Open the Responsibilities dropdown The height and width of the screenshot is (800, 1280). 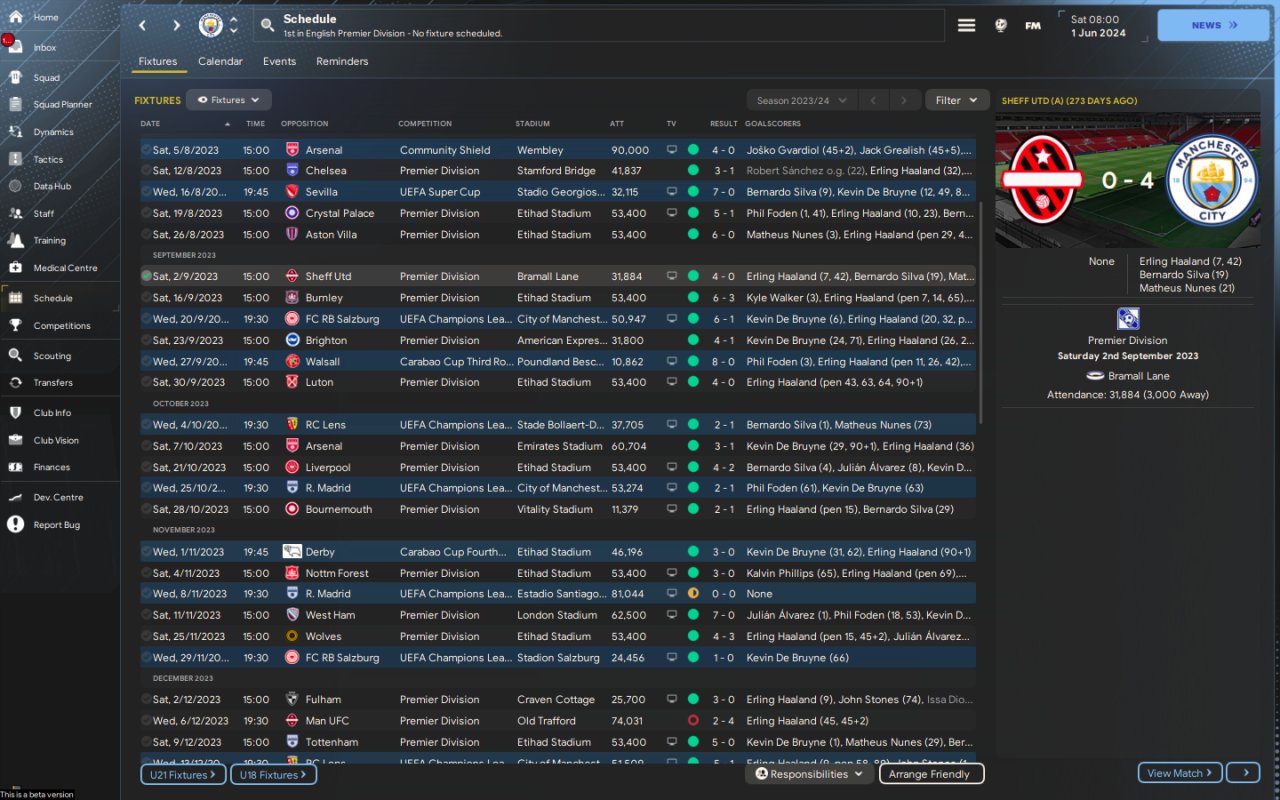point(809,774)
